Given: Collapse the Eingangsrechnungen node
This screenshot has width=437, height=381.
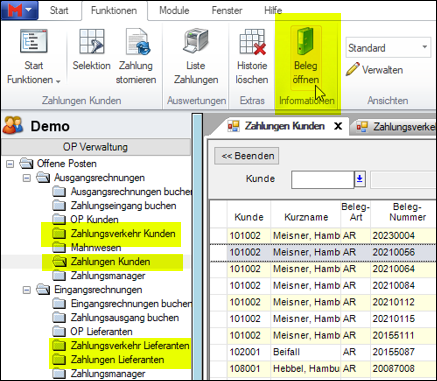Looking at the screenshot, I should click(x=27, y=290).
